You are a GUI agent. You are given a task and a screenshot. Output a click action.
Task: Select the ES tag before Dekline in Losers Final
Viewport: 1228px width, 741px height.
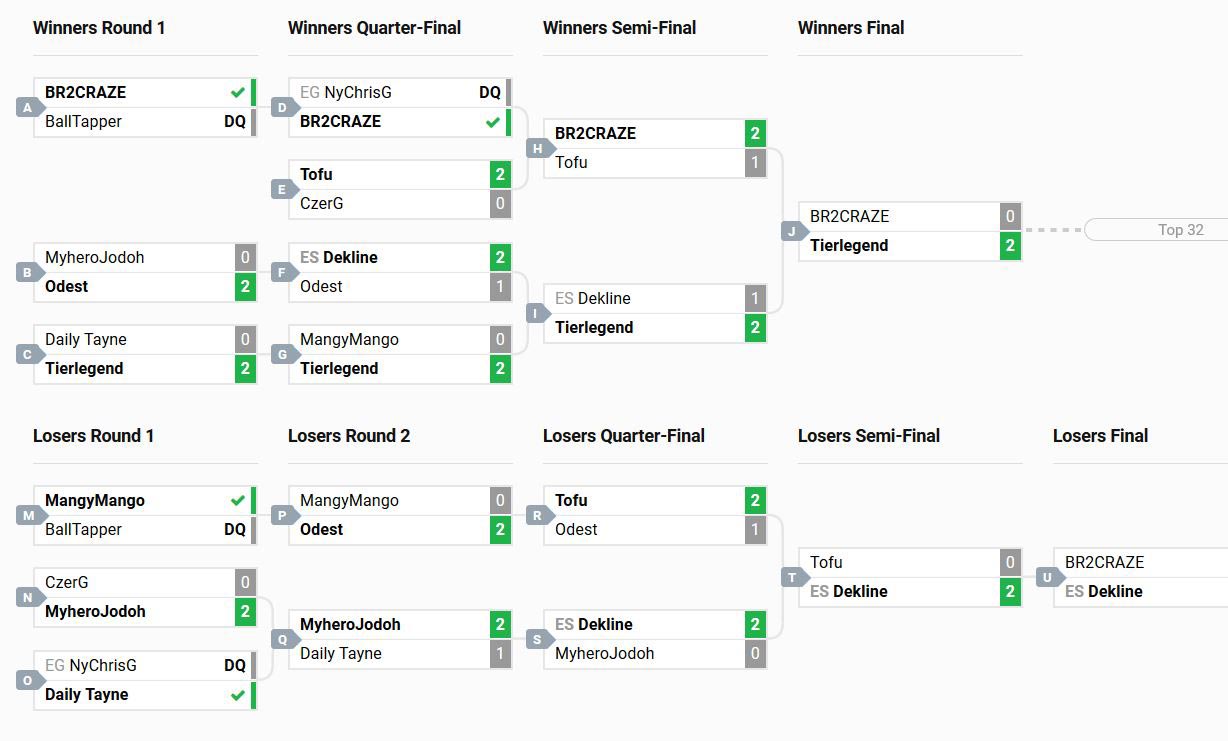1074,591
